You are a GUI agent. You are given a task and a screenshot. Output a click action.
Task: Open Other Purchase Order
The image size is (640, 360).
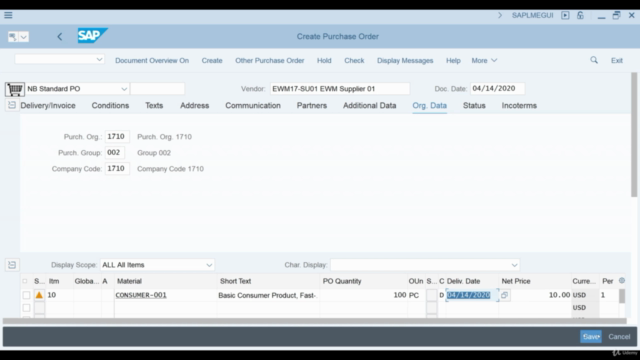[x=269, y=60]
